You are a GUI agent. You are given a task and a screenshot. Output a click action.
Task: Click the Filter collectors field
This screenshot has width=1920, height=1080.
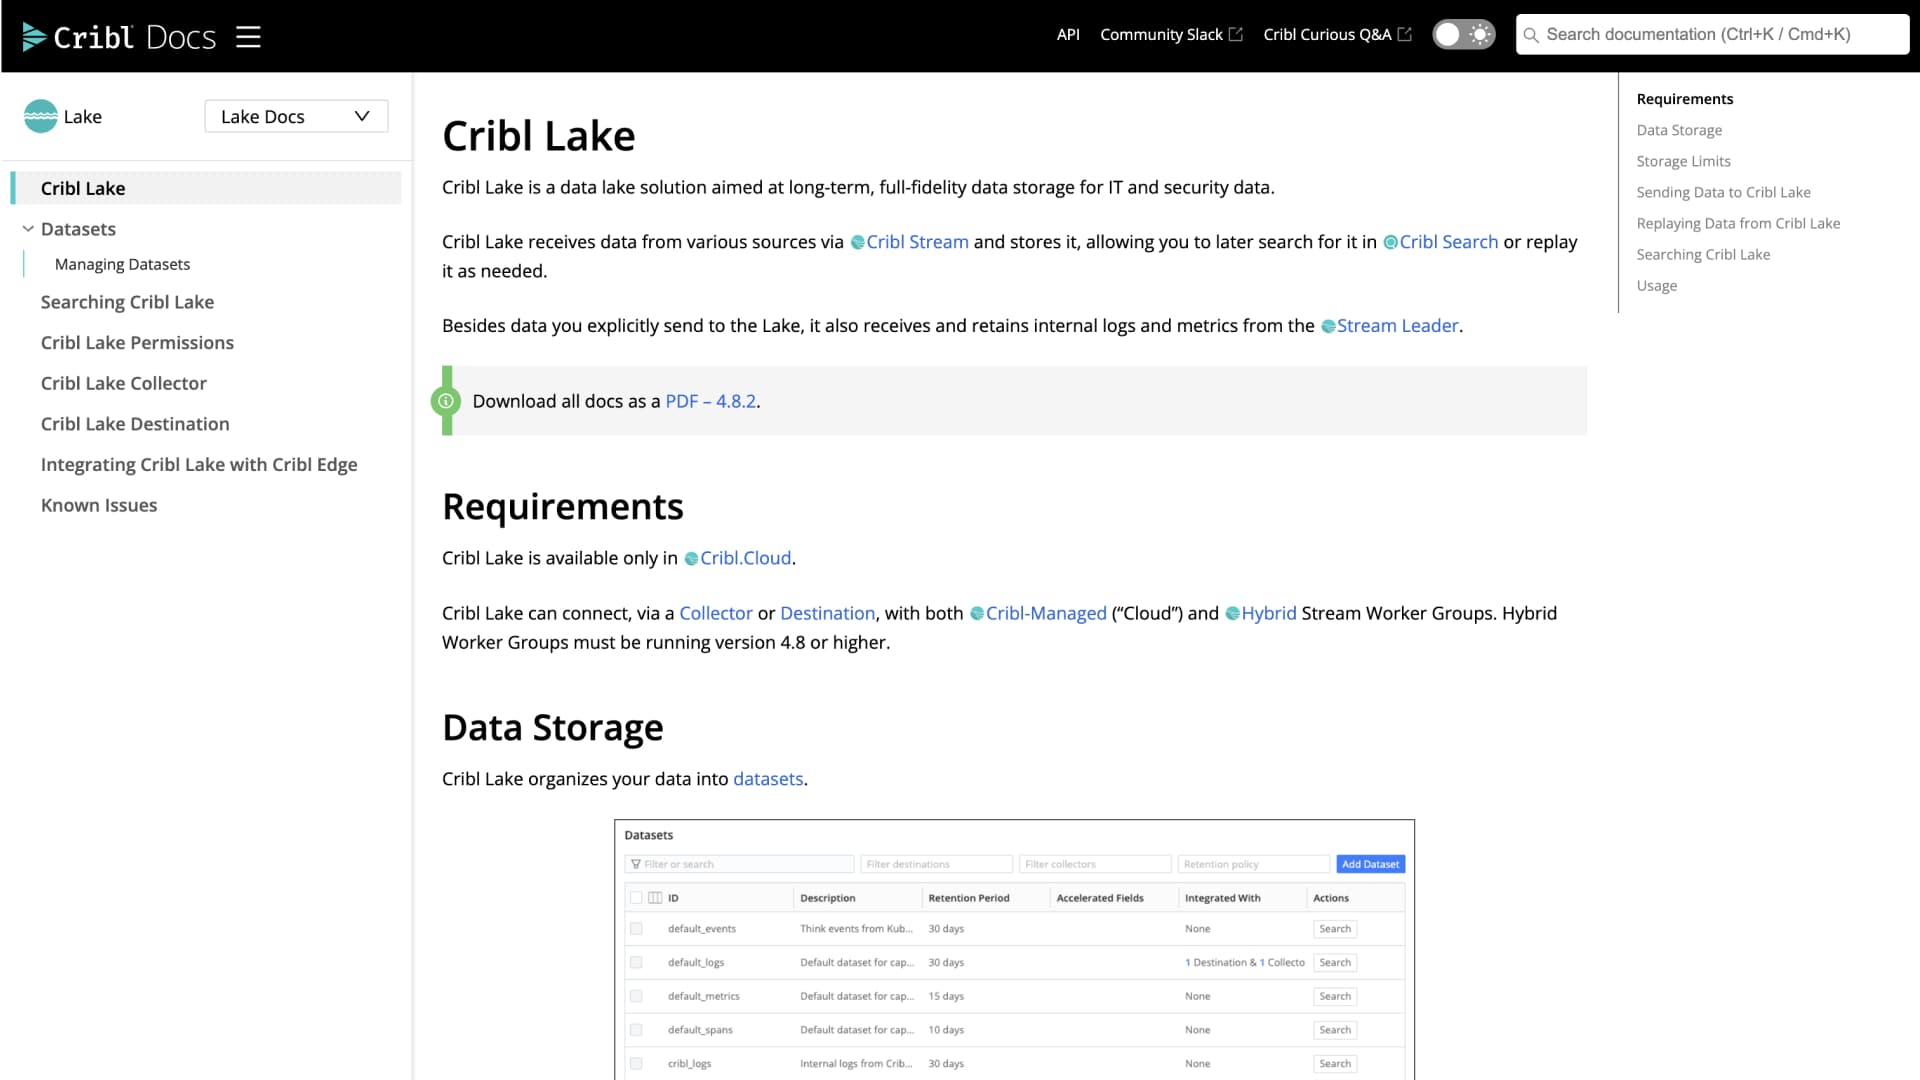(x=1095, y=864)
